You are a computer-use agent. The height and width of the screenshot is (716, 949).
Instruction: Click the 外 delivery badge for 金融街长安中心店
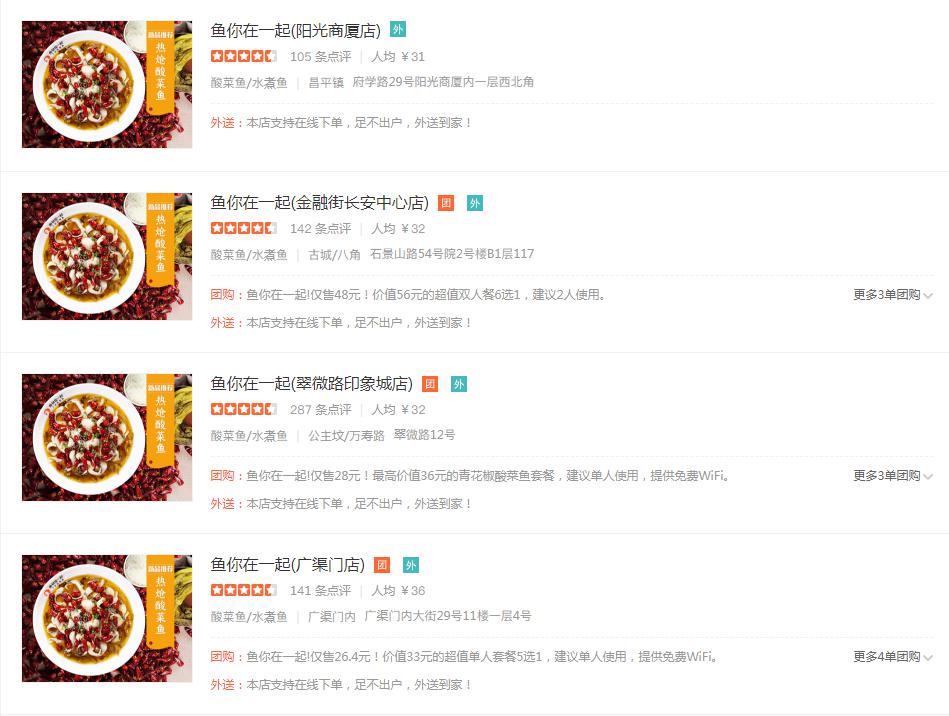click(474, 203)
